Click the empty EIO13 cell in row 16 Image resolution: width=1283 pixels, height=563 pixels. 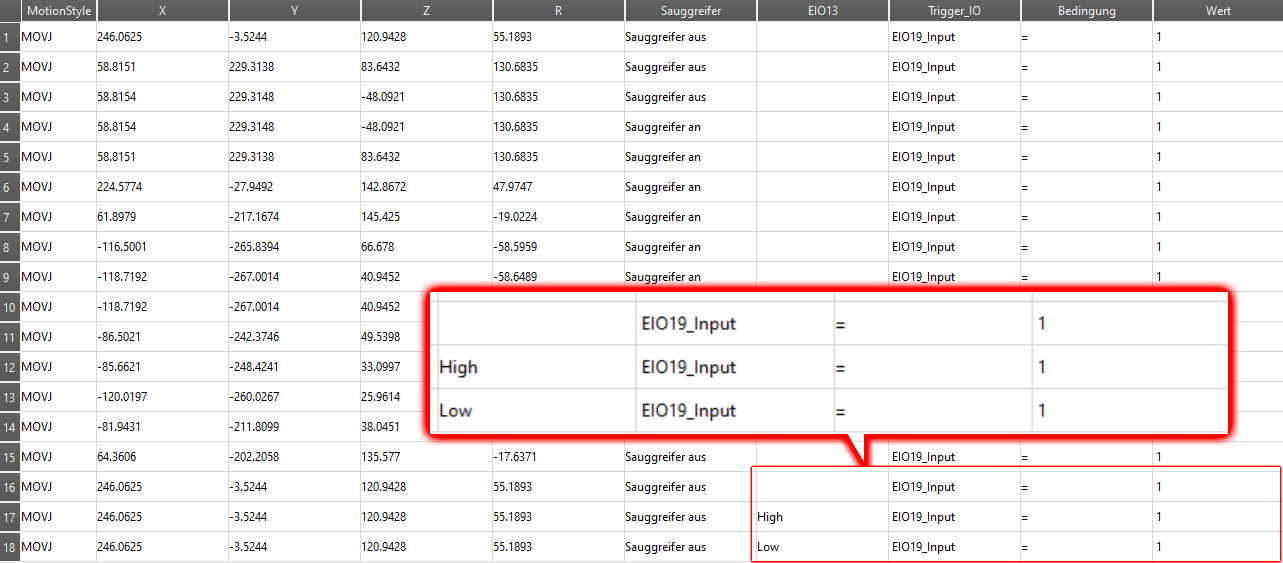[821, 487]
